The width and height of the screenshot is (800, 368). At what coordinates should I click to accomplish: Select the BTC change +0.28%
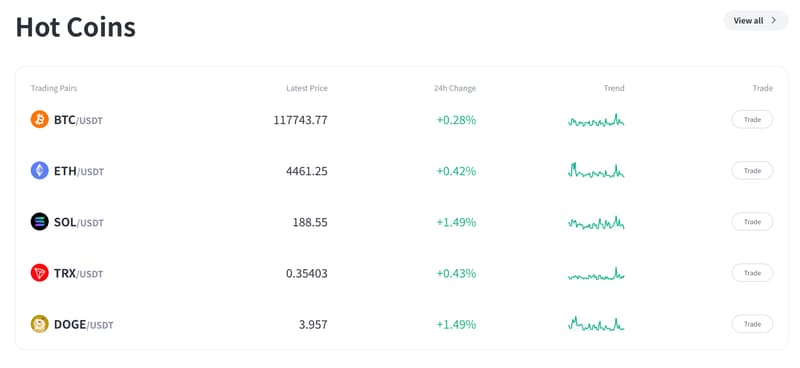point(456,120)
